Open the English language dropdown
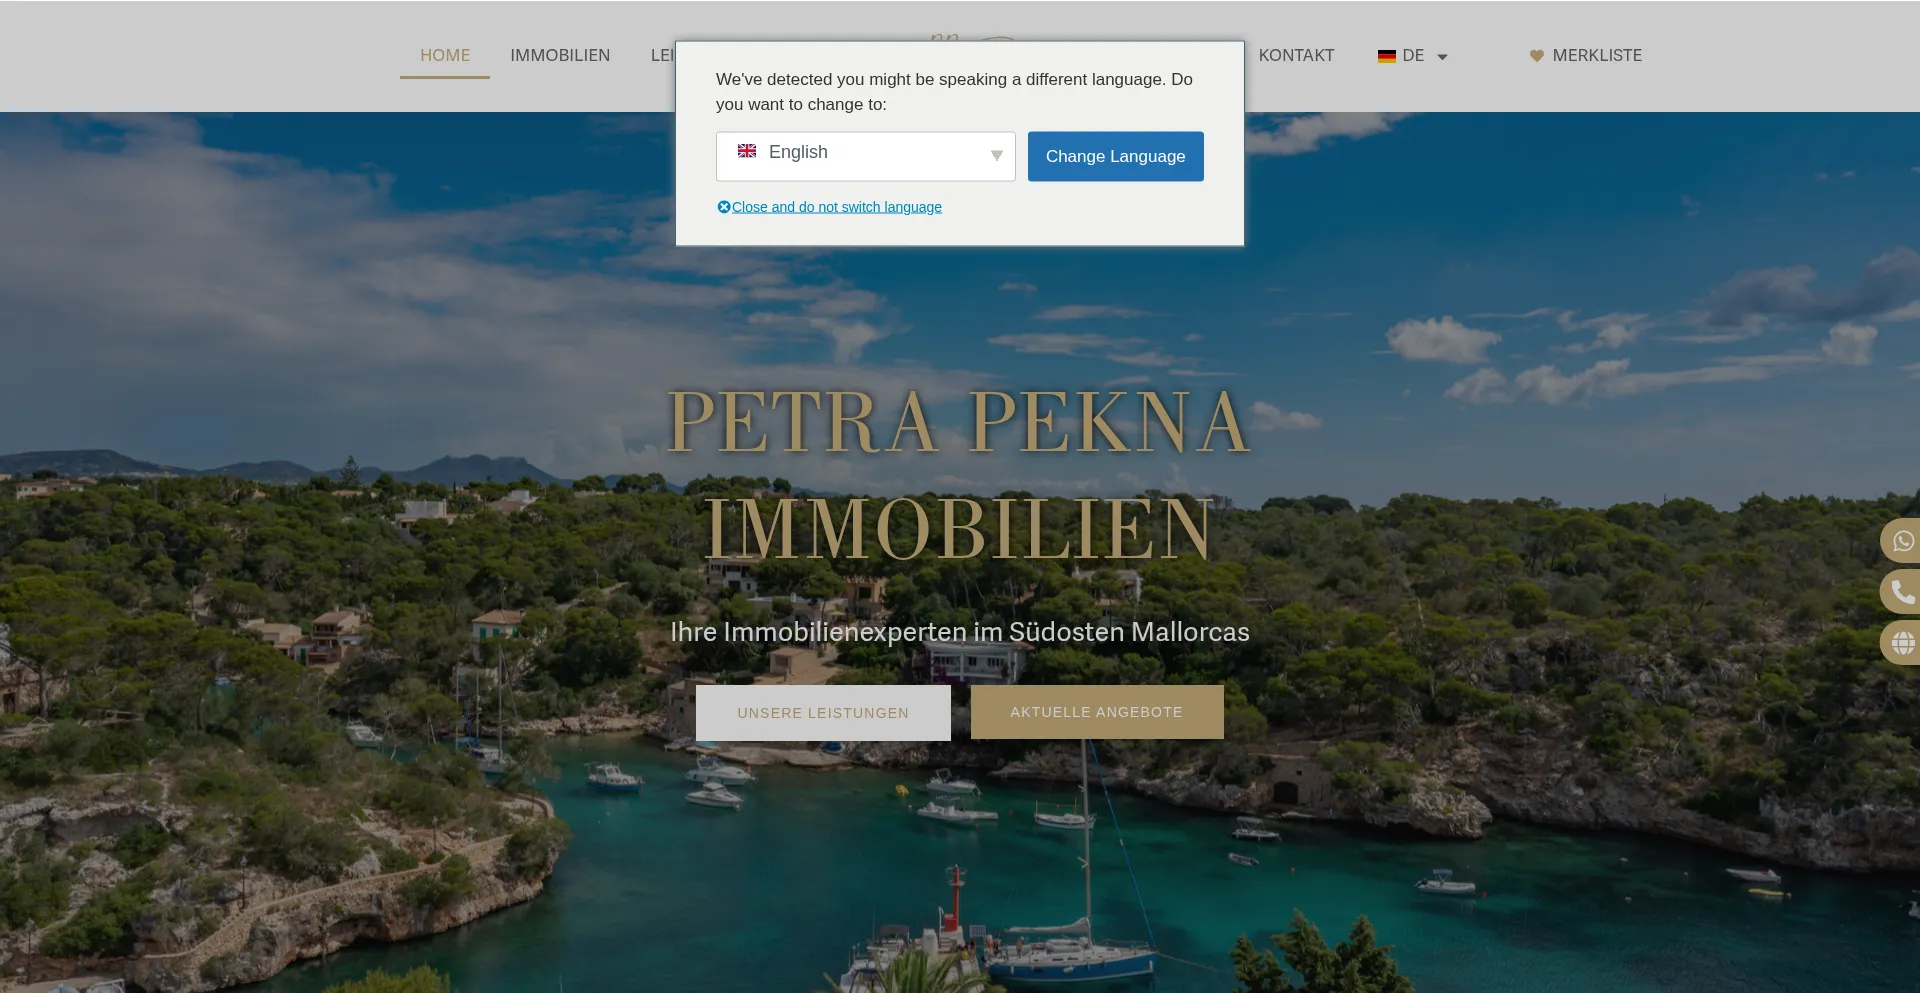 tap(866, 156)
